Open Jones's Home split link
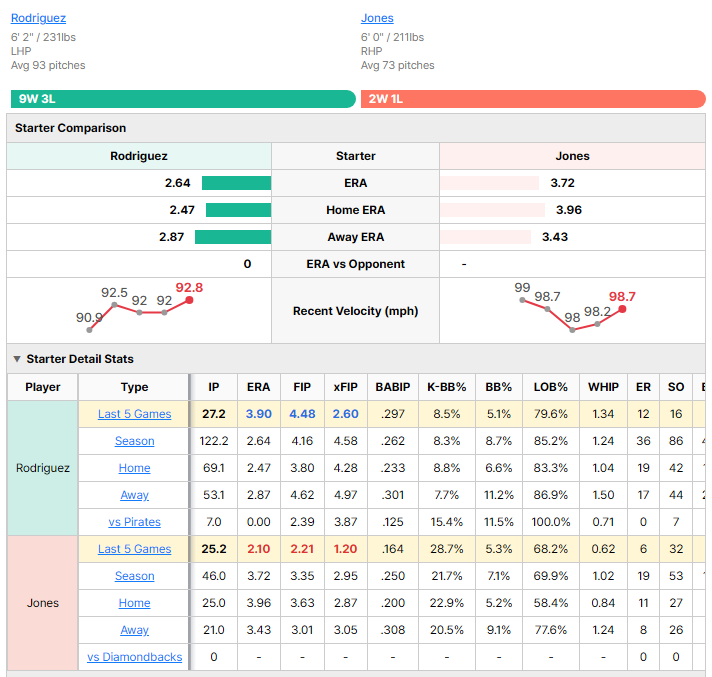Image resolution: width=712 pixels, height=677 pixels. tap(134, 603)
